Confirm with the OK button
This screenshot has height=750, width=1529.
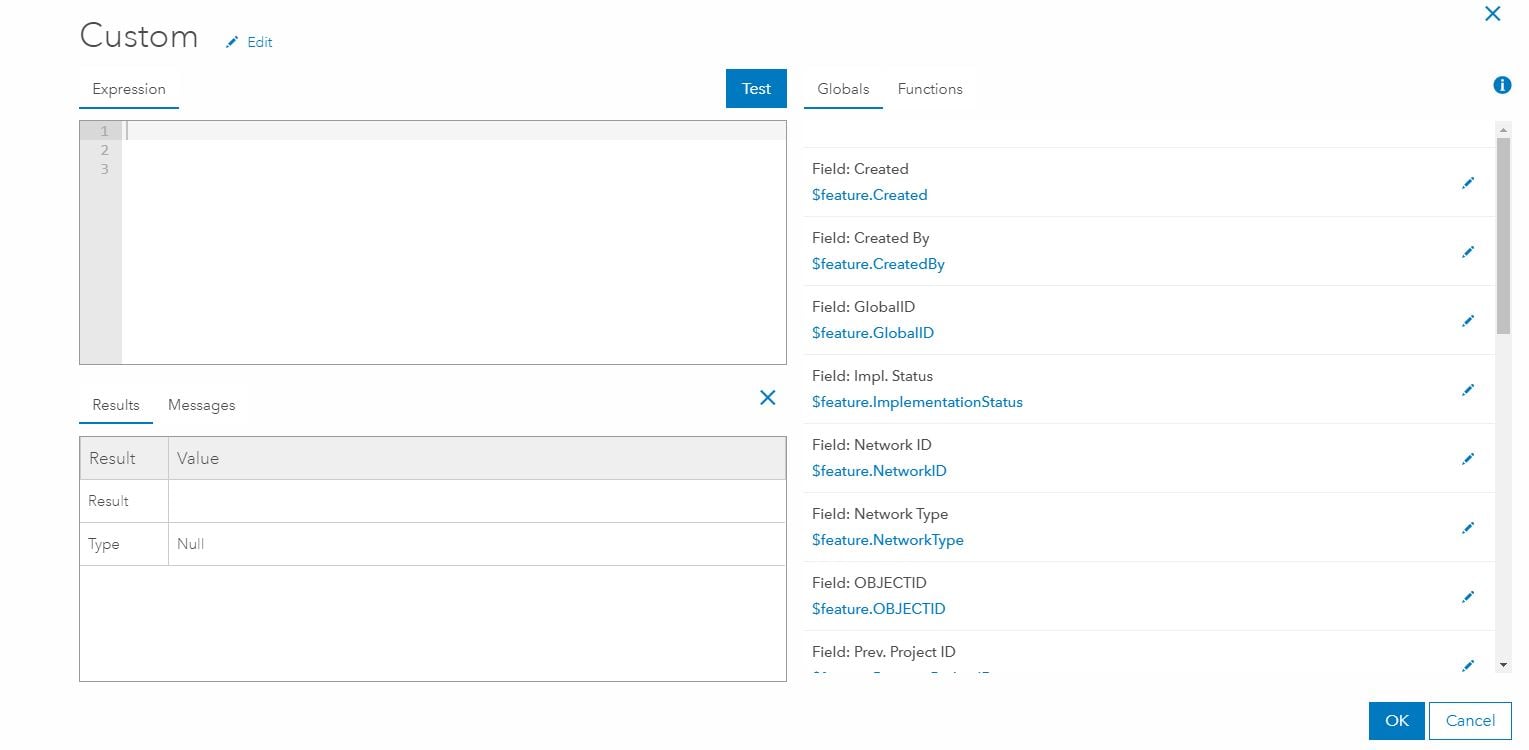point(1396,721)
